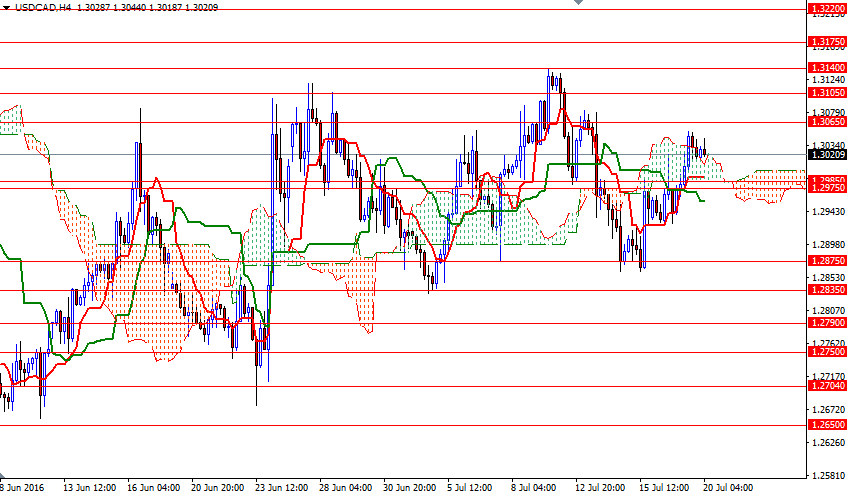Select the 1.31750 red price level label
The width and height of the screenshot is (847, 495).
(x=826, y=42)
